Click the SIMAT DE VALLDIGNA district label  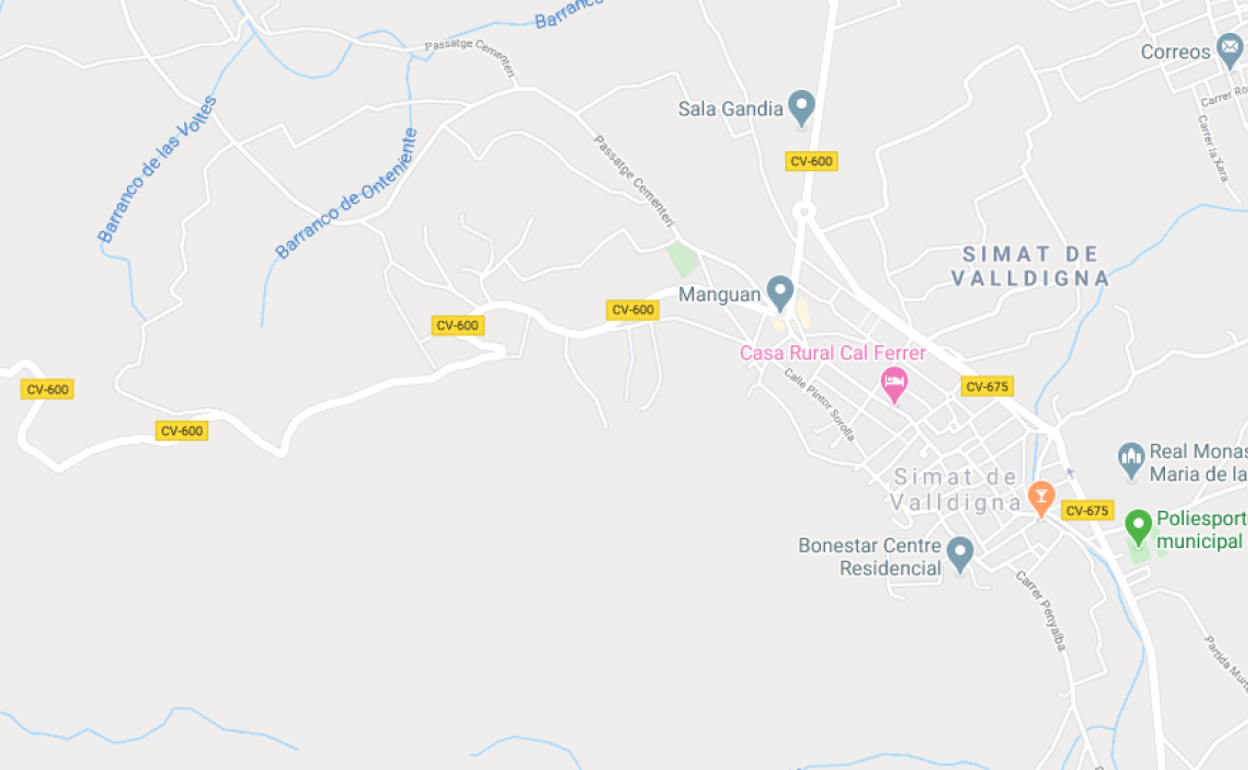pos(1030,266)
